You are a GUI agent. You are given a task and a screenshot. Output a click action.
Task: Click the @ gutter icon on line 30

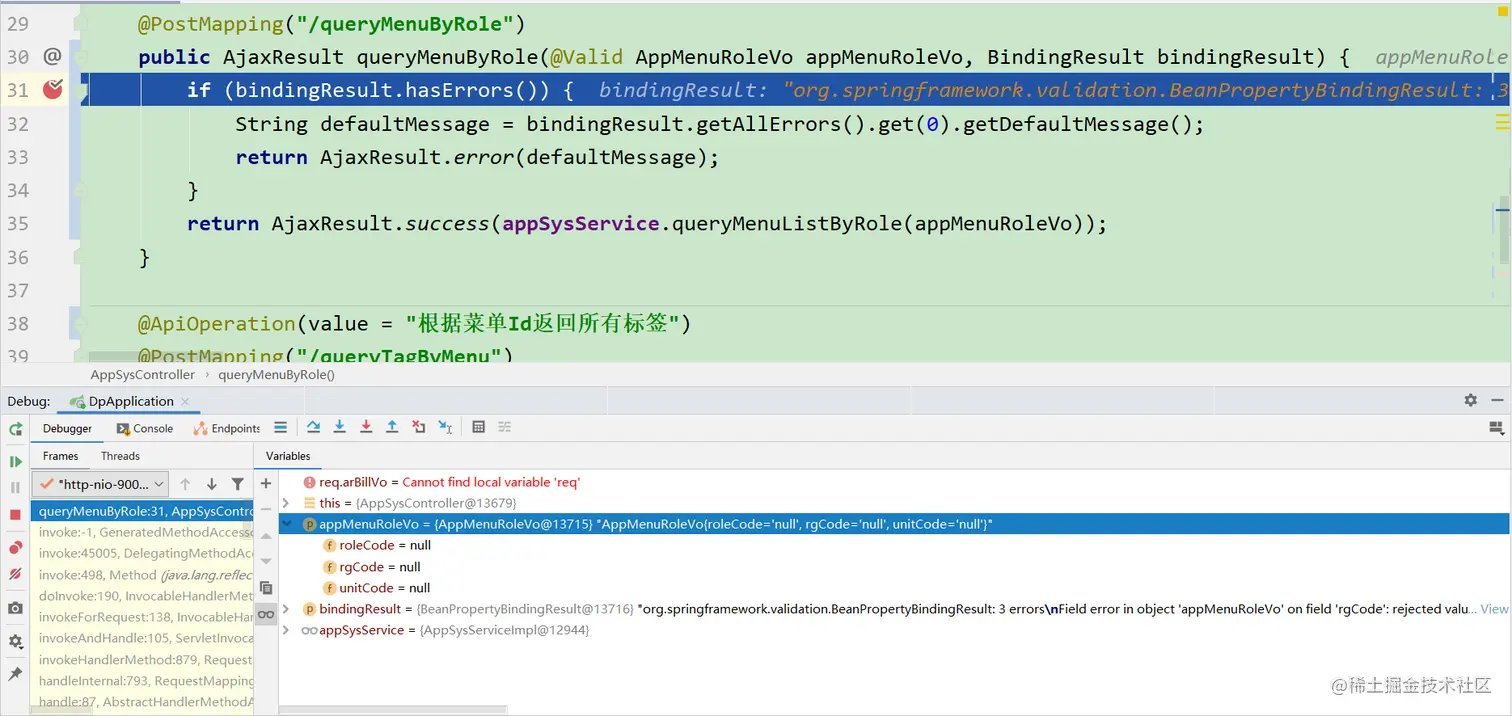pos(52,57)
